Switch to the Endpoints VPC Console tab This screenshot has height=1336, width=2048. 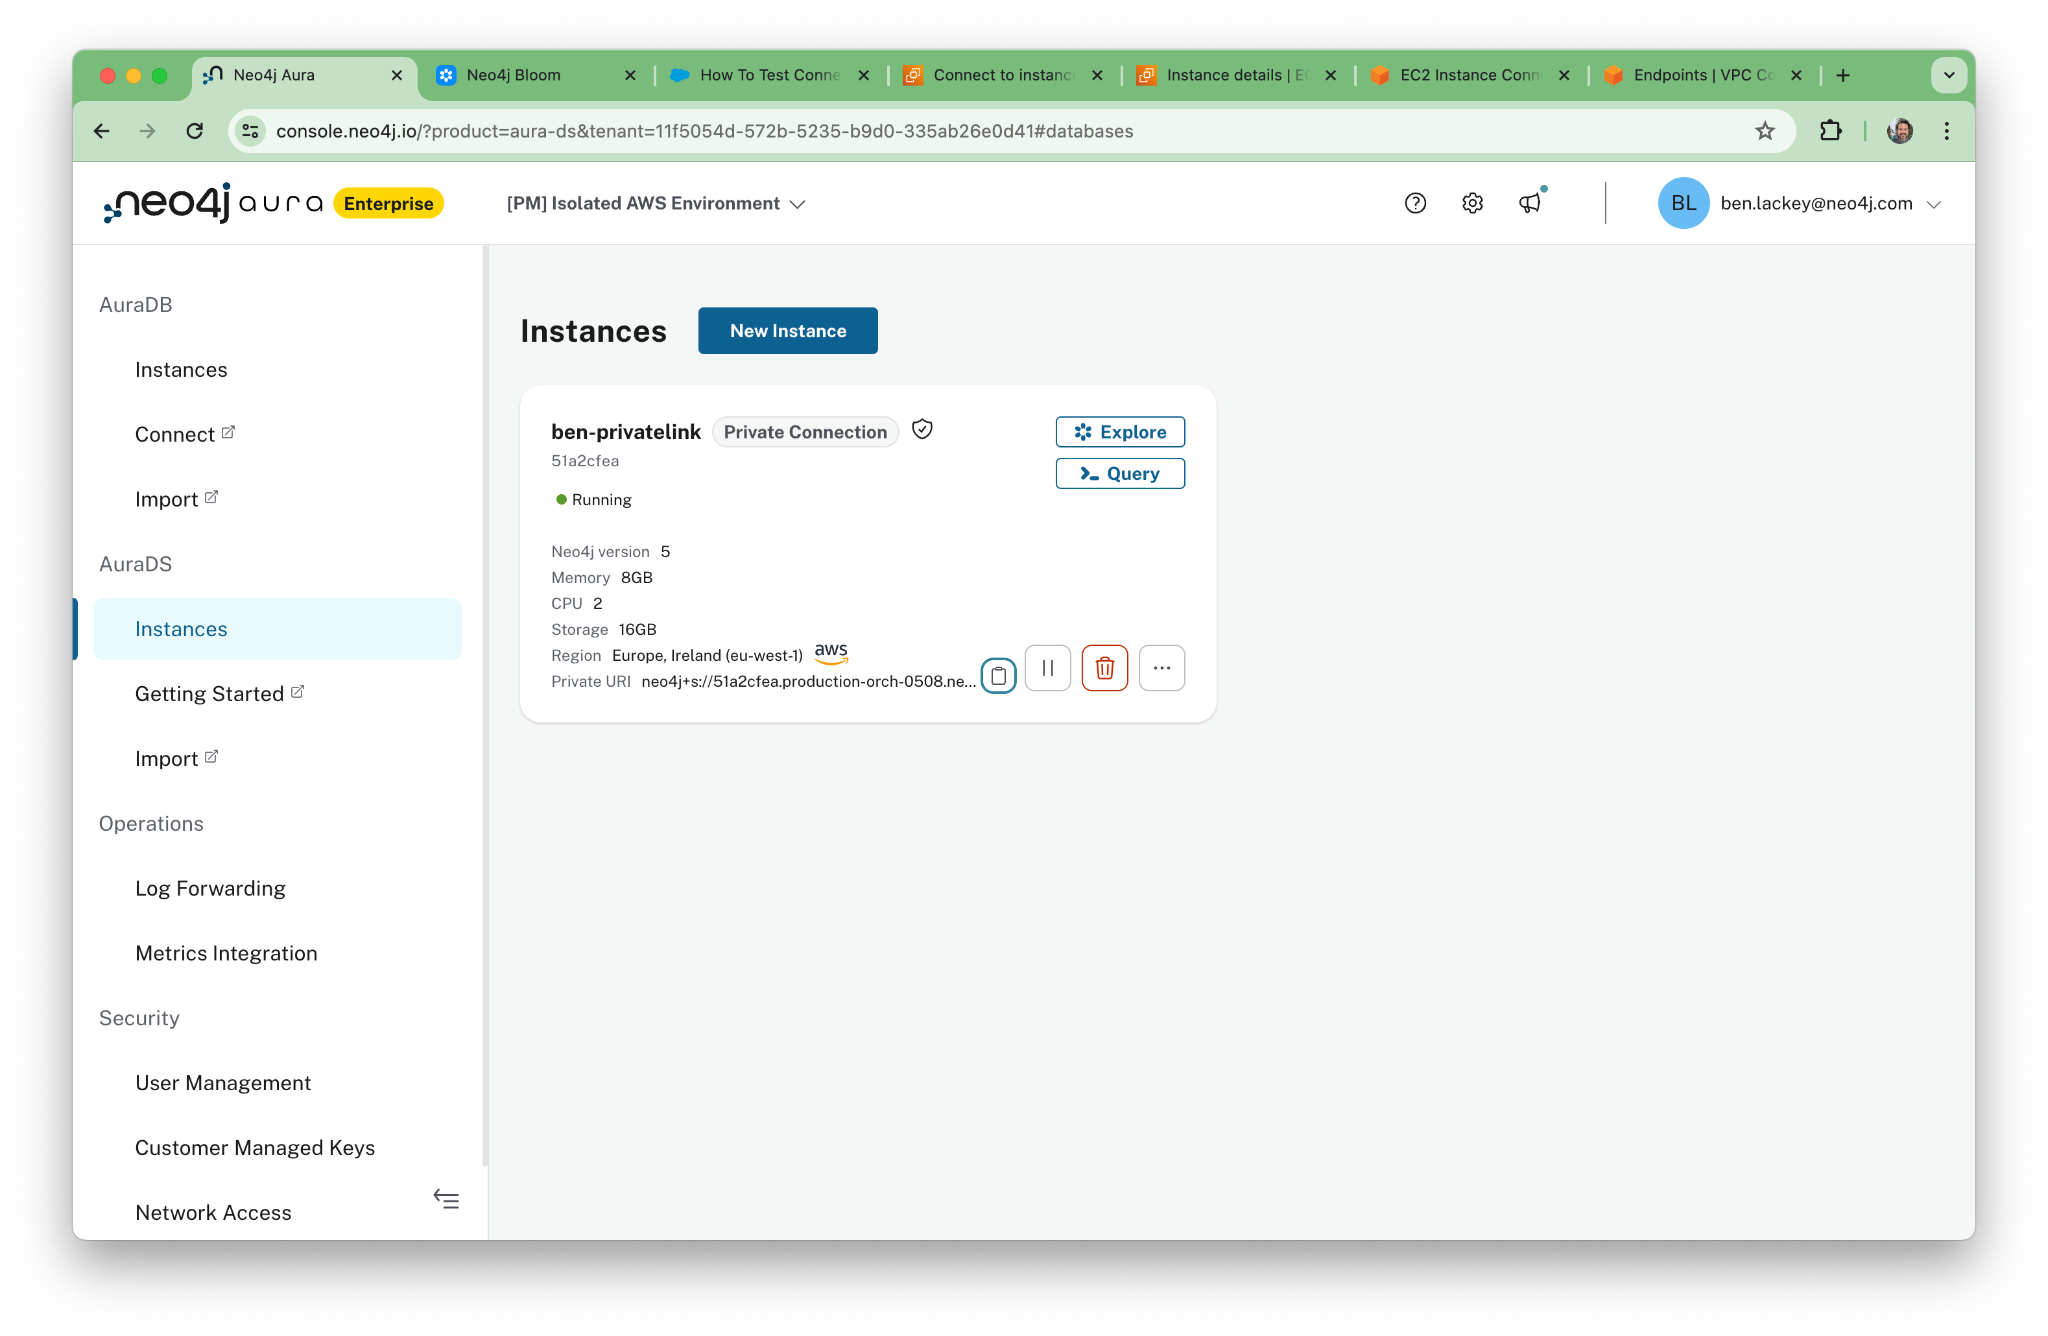(1704, 75)
